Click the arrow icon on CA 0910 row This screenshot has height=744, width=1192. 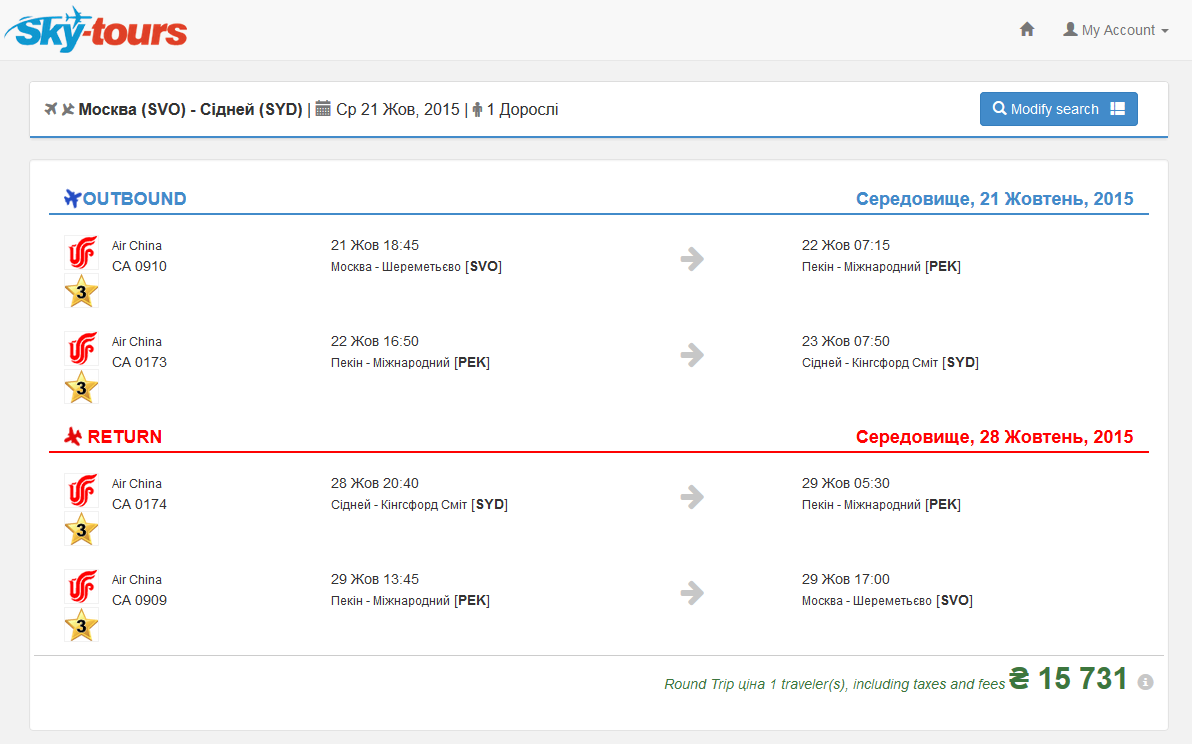(692, 259)
